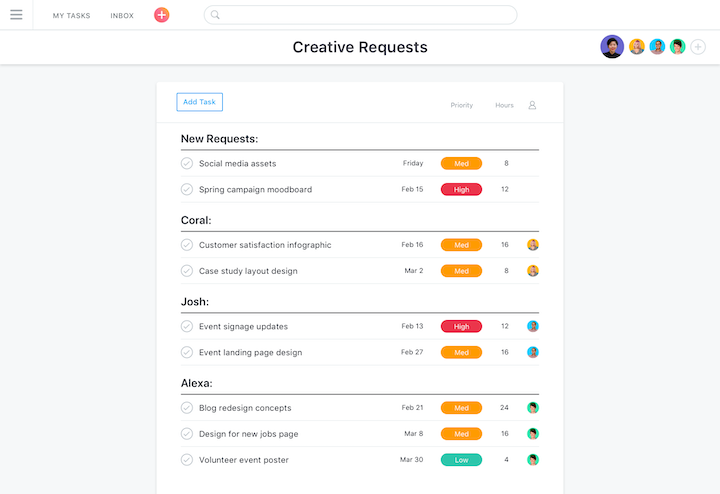Open the hamburger sidebar menu
The image size is (720, 494).
tap(16, 15)
